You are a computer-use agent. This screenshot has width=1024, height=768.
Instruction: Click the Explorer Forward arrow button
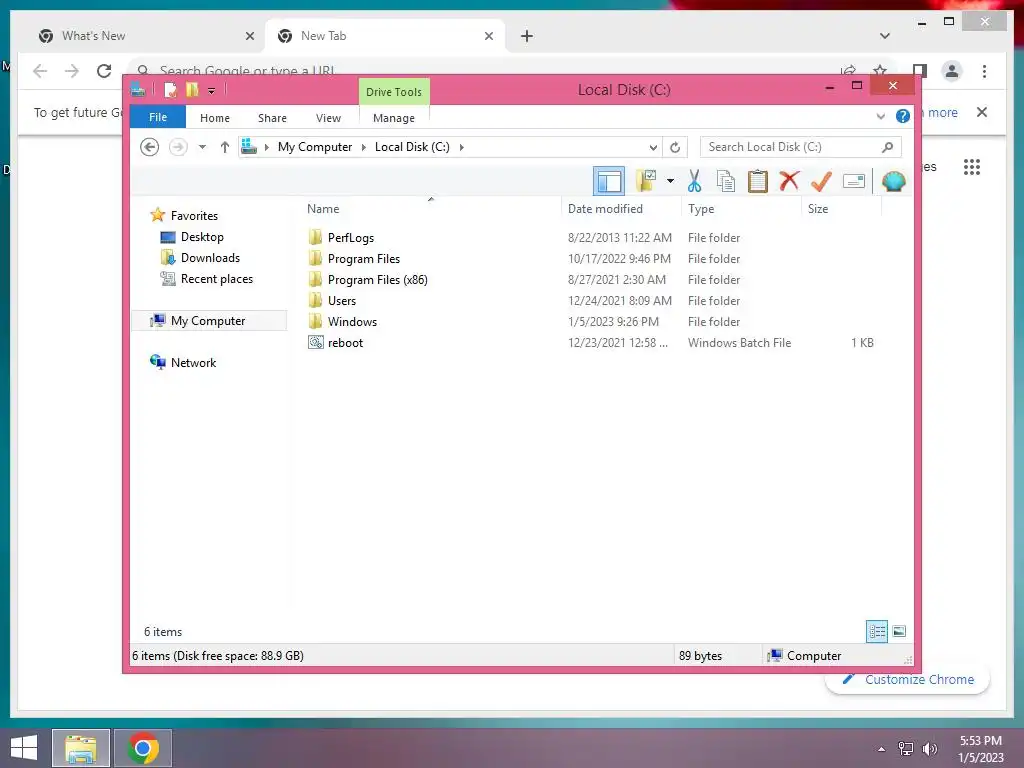[x=178, y=147]
